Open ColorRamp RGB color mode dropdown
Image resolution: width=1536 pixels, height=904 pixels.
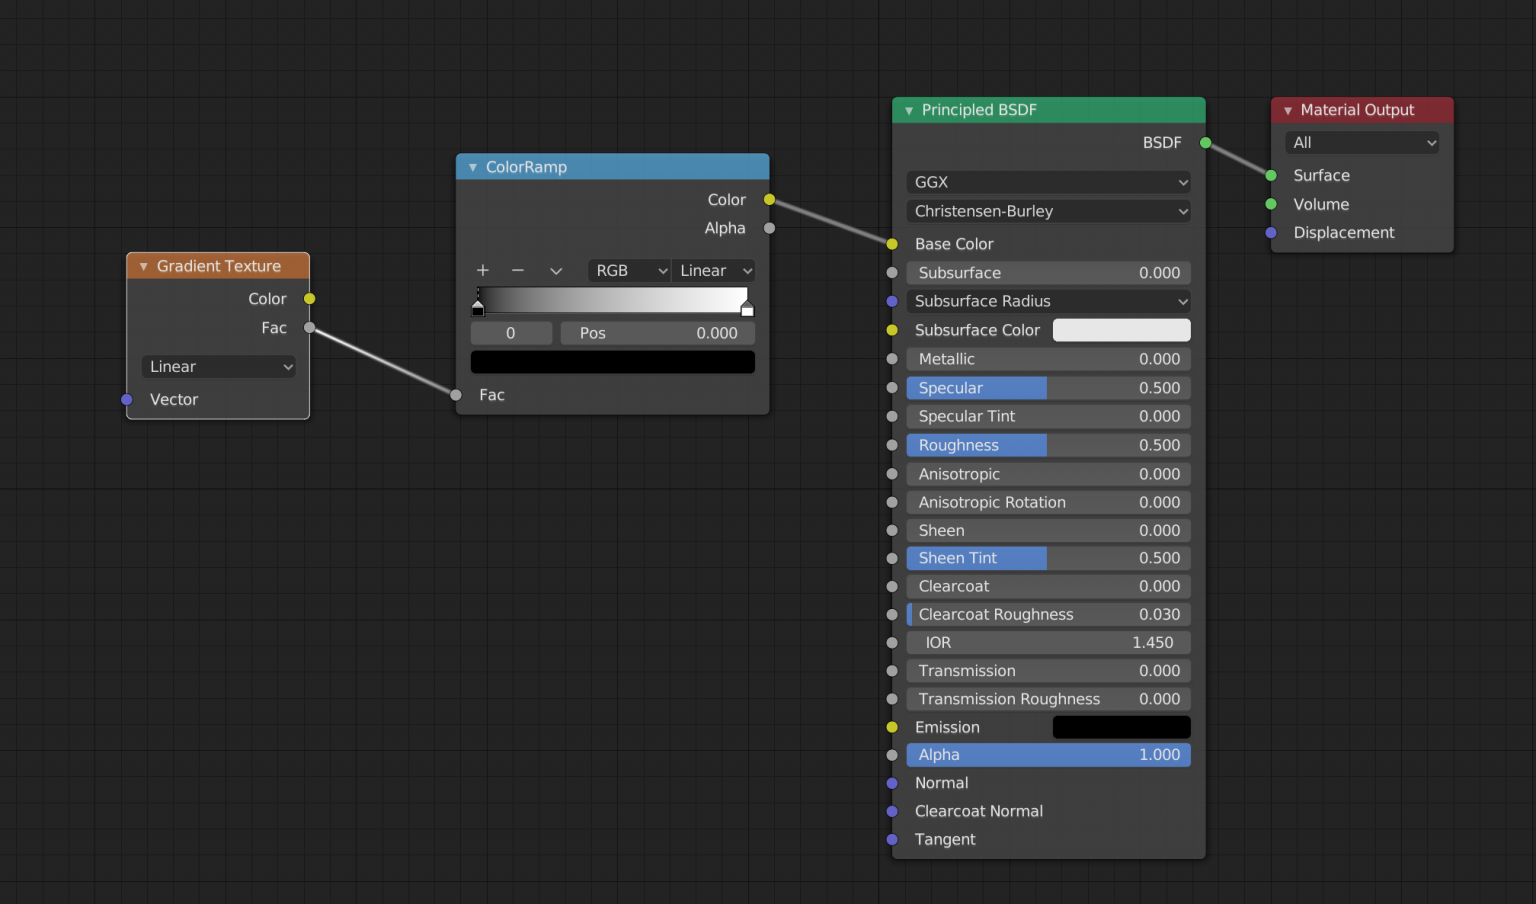[629, 271]
